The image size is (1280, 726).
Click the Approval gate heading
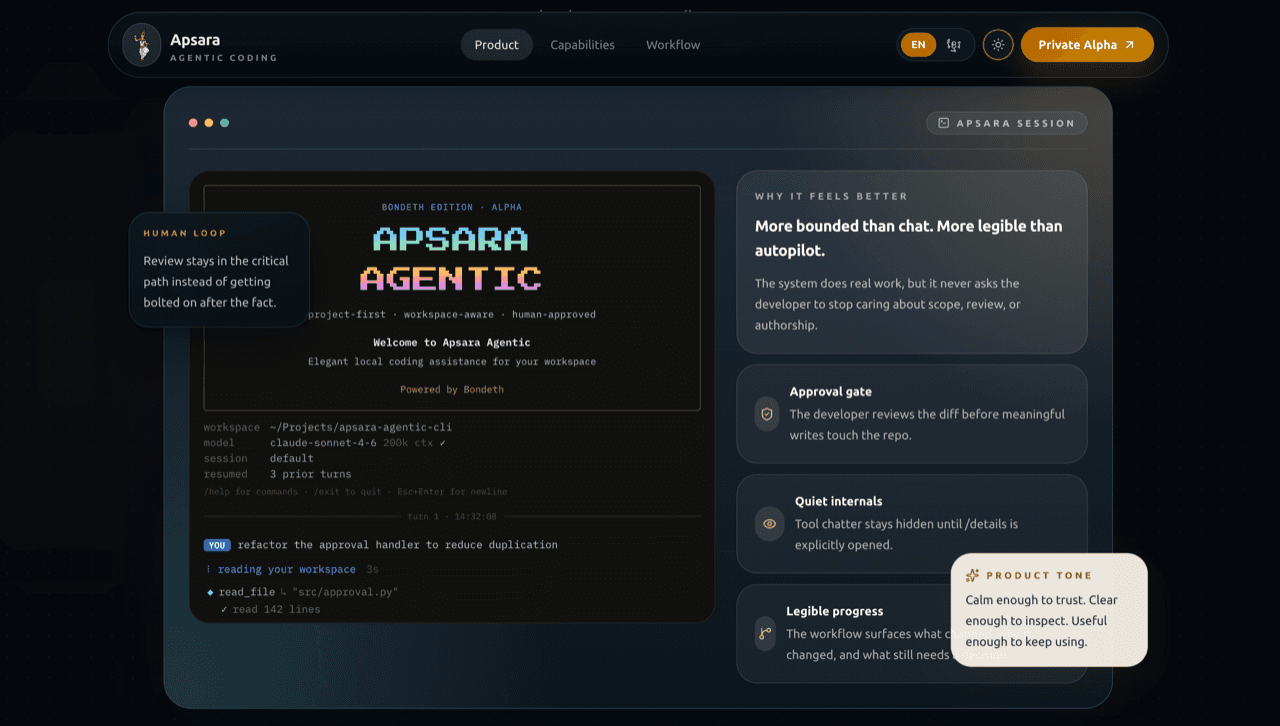coord(830,392)
